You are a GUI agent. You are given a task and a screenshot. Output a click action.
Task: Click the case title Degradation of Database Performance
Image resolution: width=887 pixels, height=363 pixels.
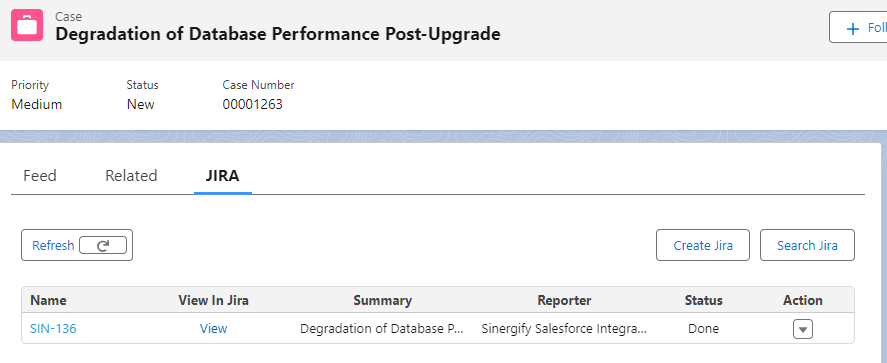coord(278,34)
